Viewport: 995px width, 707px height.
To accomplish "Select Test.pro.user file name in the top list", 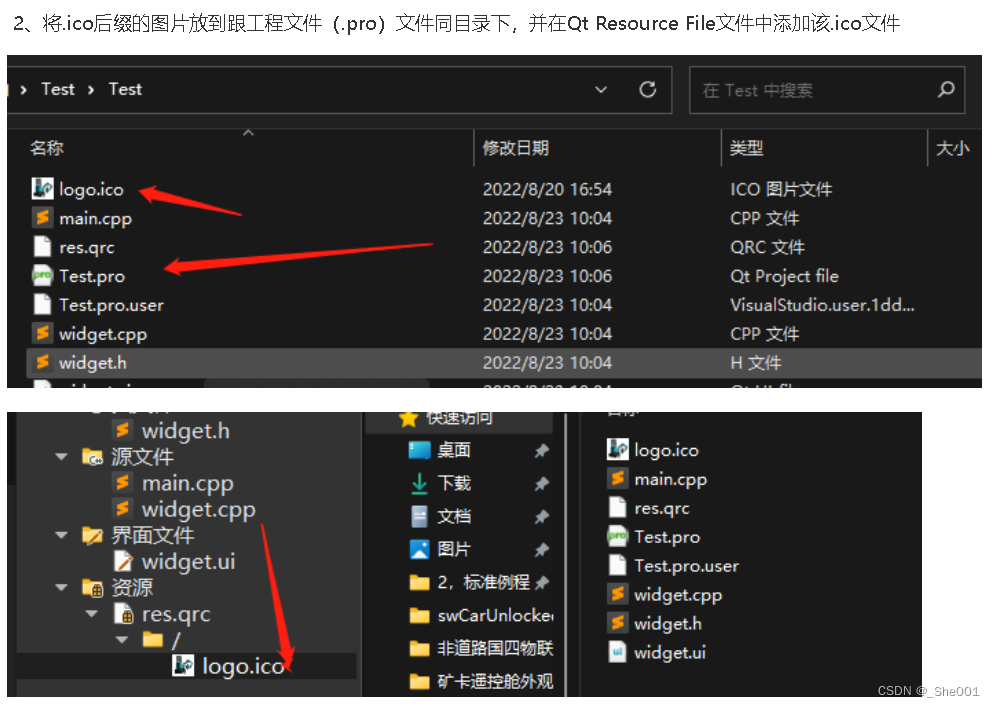I will click(112, 305).
